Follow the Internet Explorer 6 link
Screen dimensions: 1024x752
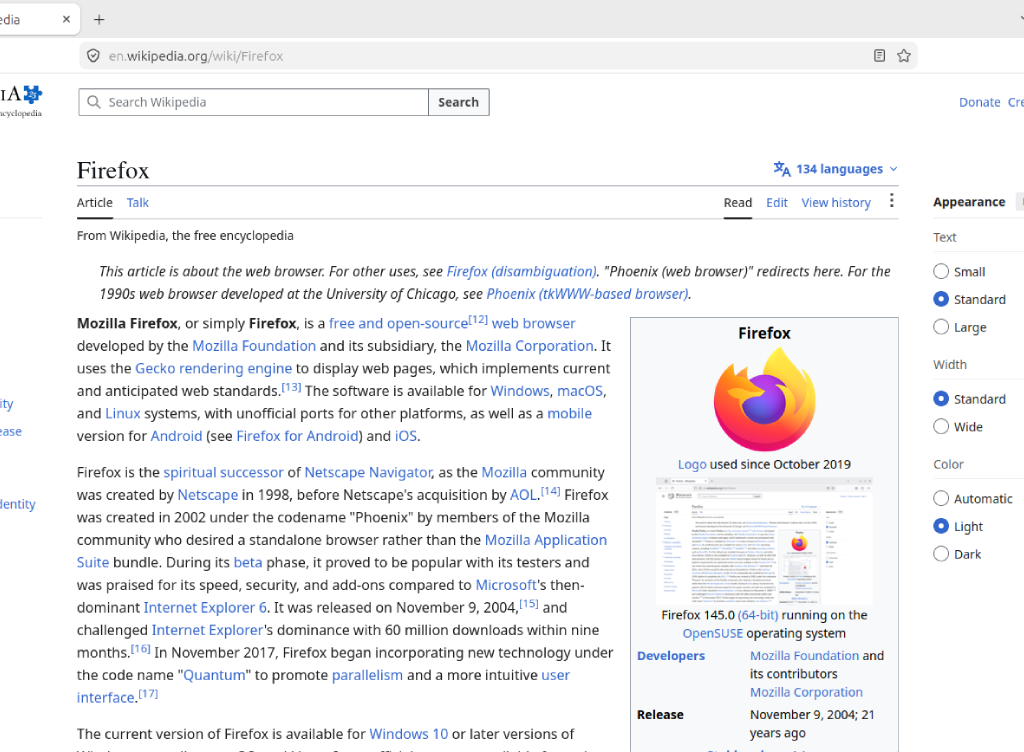click(205, 608)
